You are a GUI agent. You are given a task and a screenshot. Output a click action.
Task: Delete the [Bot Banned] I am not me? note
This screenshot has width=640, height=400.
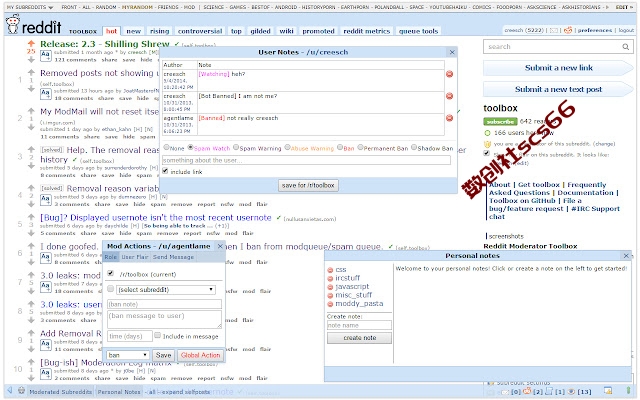tap(449, 96)
